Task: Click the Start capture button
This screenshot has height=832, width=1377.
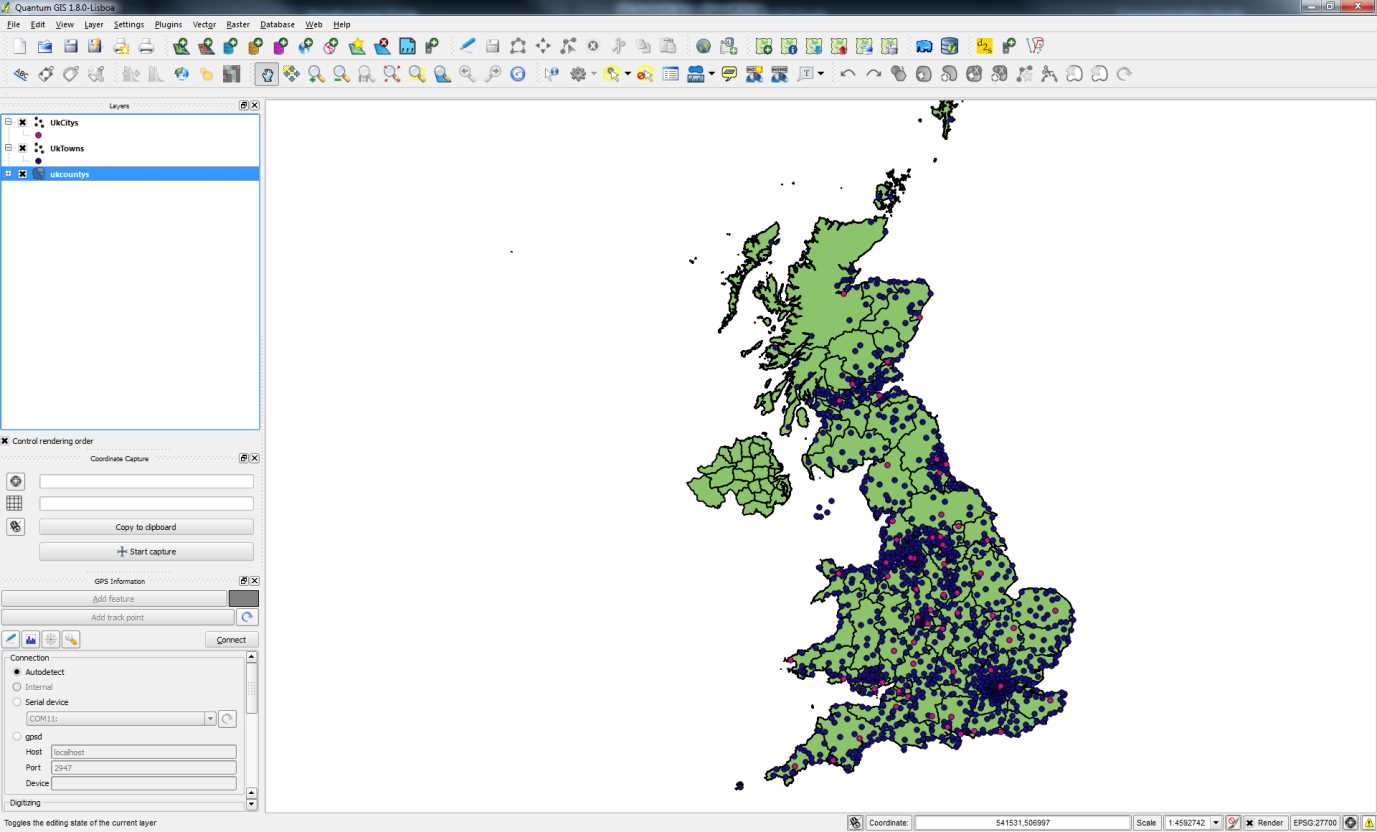Action: pos(146,551)
